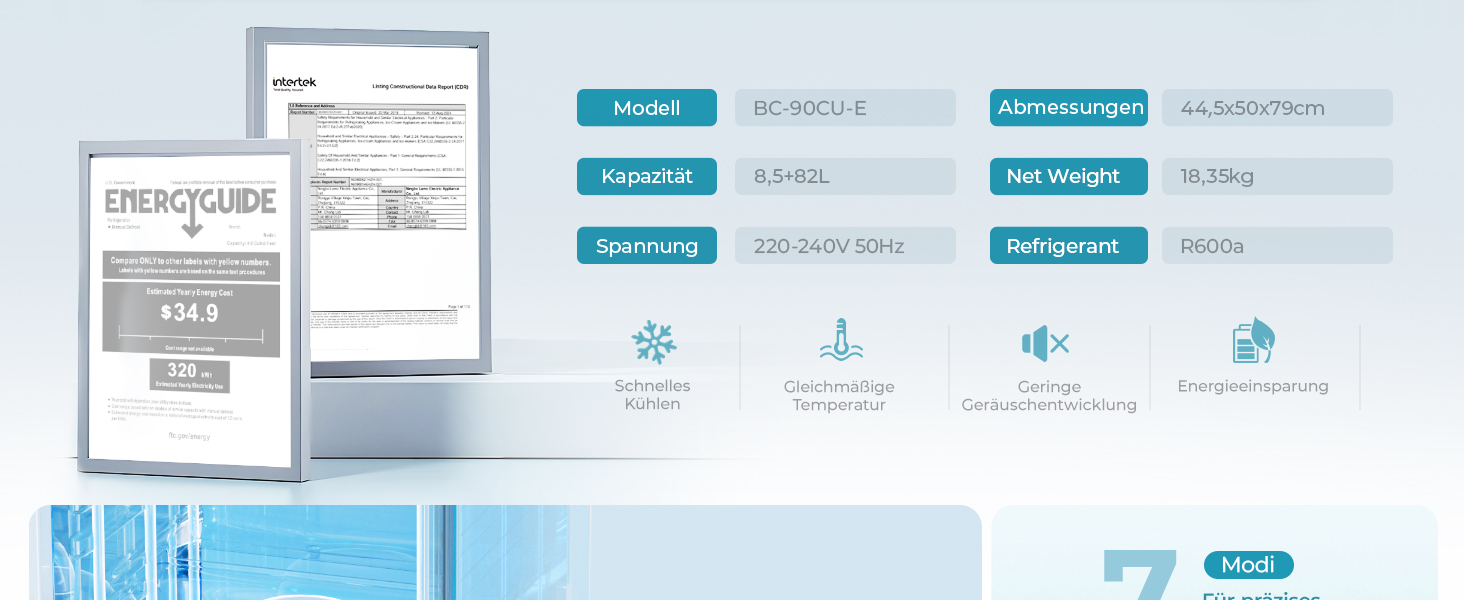The width and height of the screenshot is (1464, 600).
Task: Click the BC-90CU-E model value field
Action: pos(845,108)
